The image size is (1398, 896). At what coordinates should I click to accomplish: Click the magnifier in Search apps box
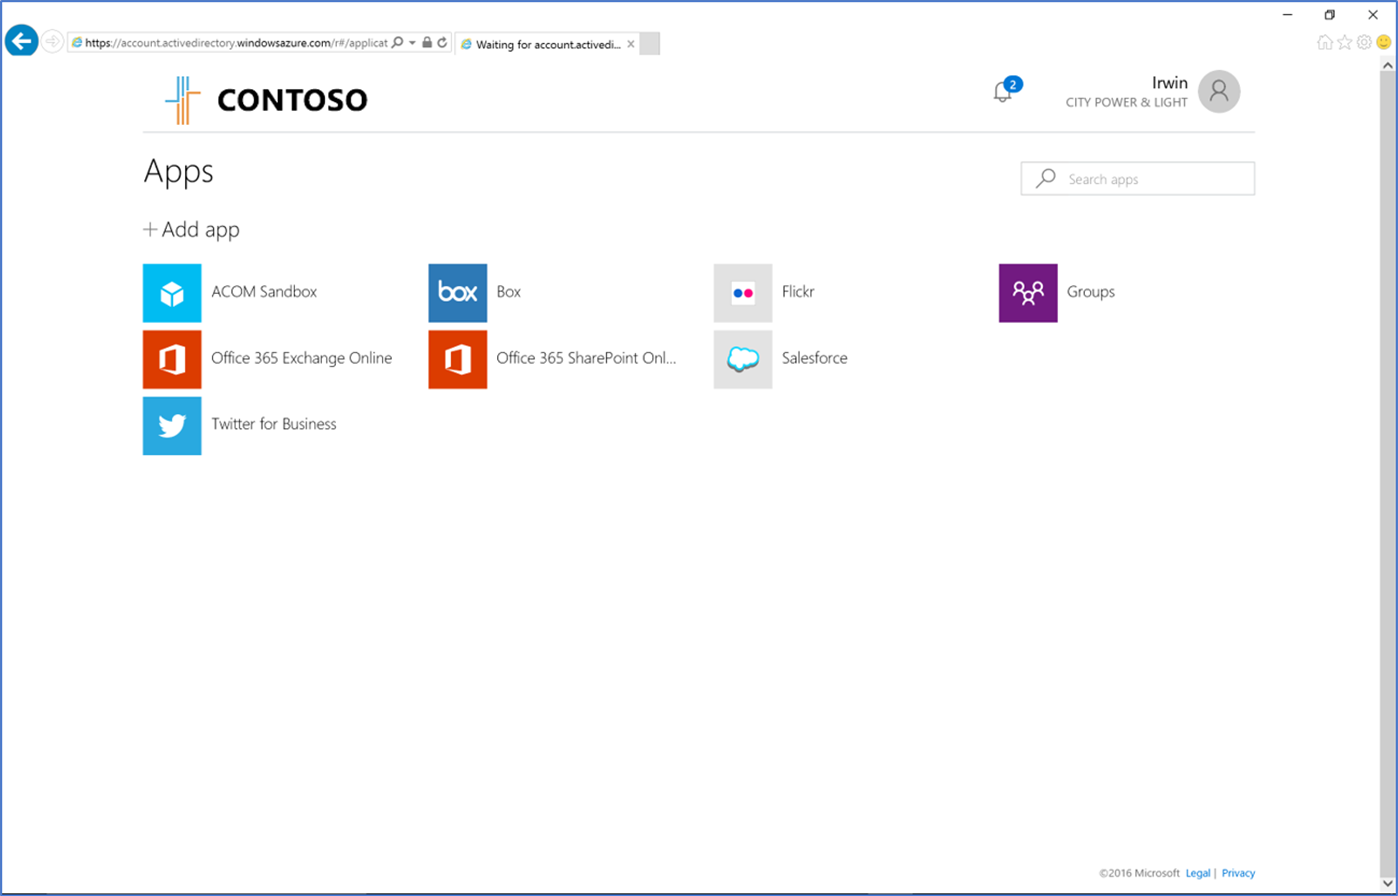tap(1046, 179)
